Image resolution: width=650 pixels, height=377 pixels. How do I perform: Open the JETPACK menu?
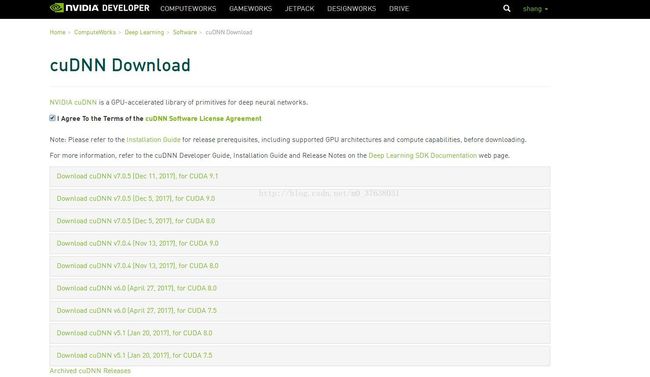point(299,9)
